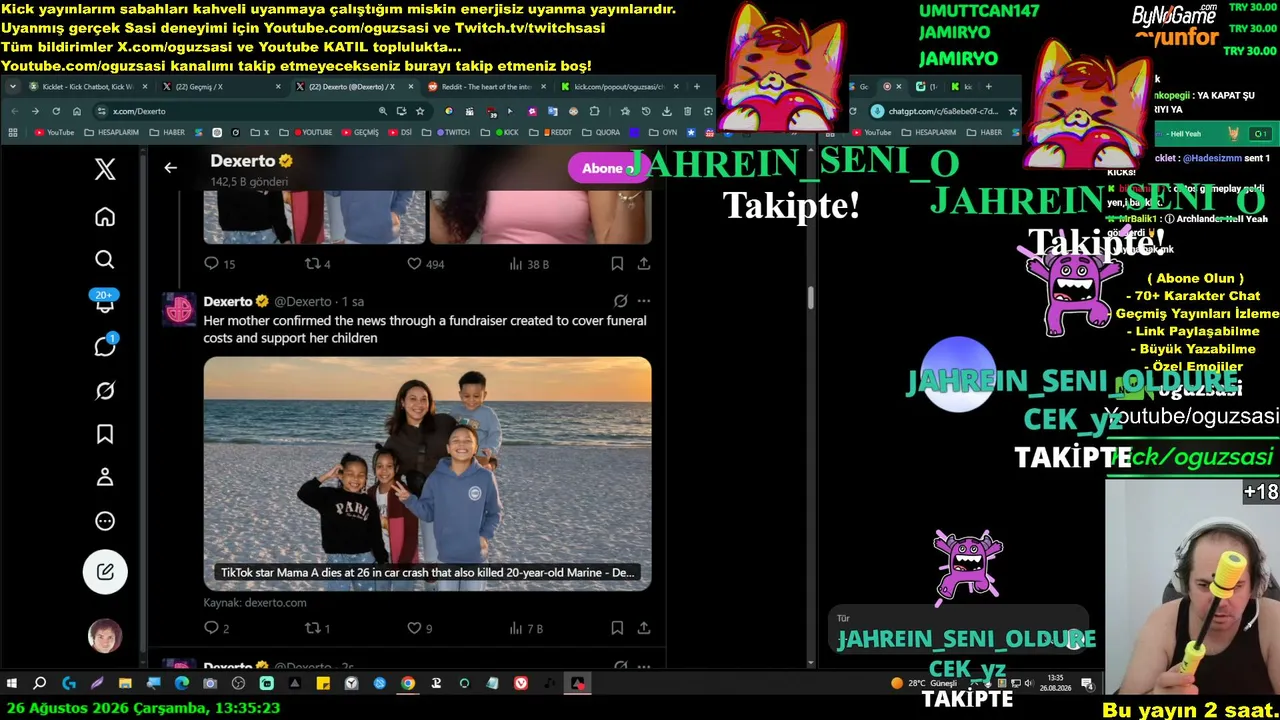Open the X logo home link
The height and width of the screenshot is (720, 1280).
[x=105, y=169]
